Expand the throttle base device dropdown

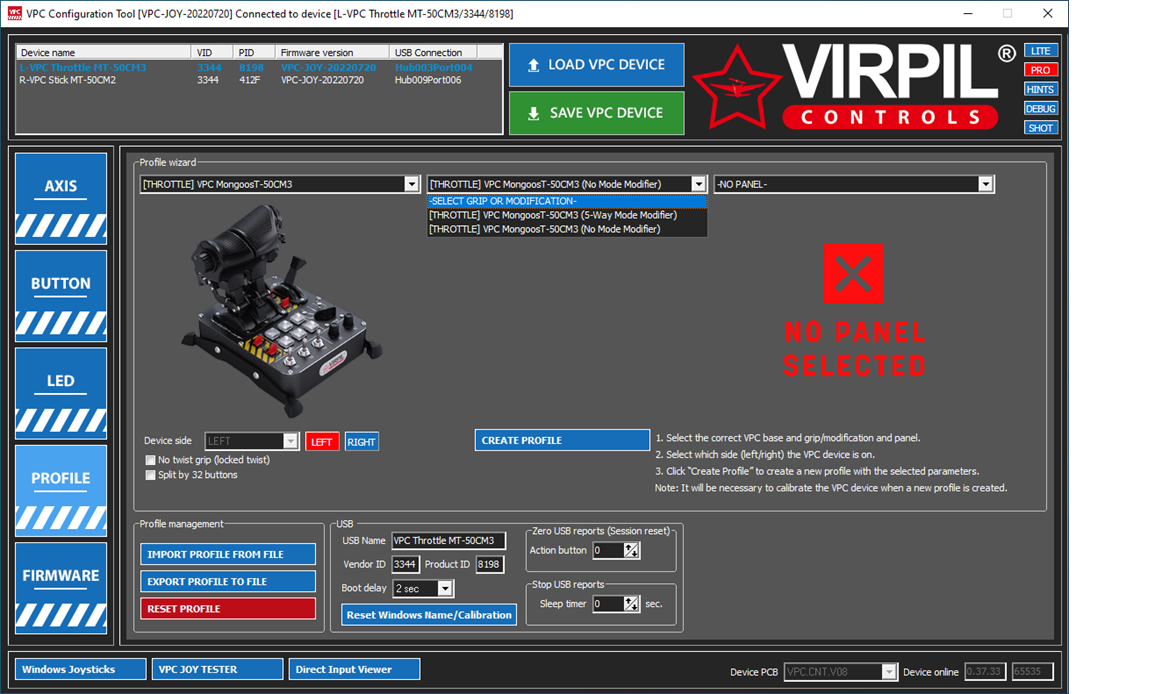coord(411,184)
